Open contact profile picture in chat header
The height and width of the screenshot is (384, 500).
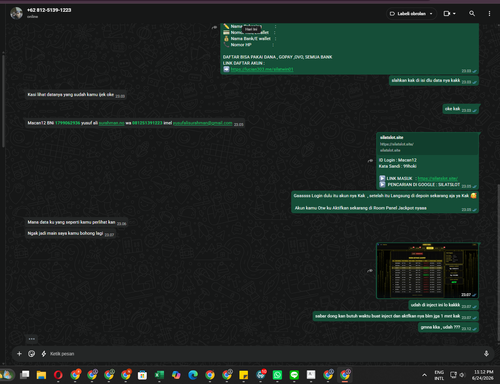tap(16, 13)
